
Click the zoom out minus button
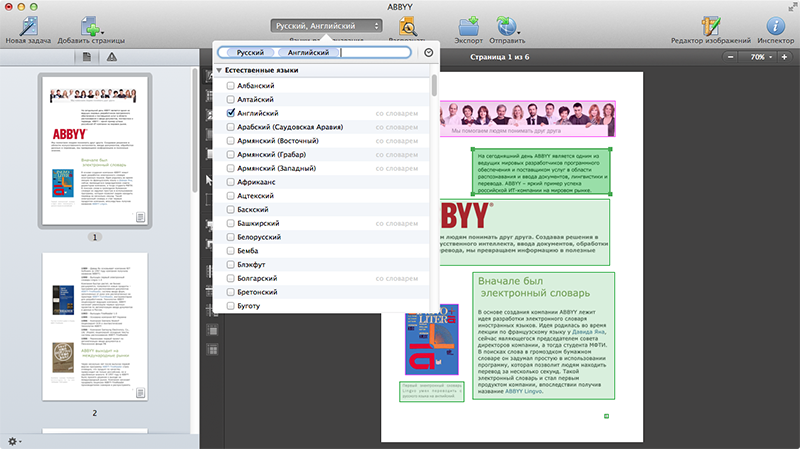point(728,58)
